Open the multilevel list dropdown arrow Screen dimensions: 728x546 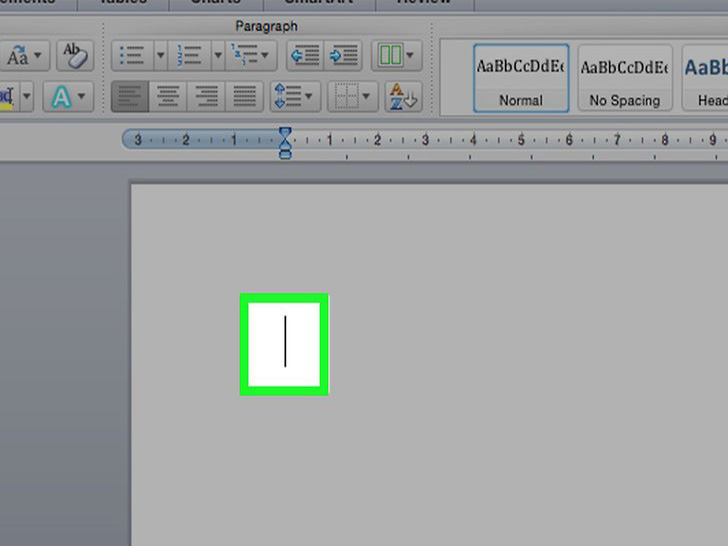pos(265,56)
